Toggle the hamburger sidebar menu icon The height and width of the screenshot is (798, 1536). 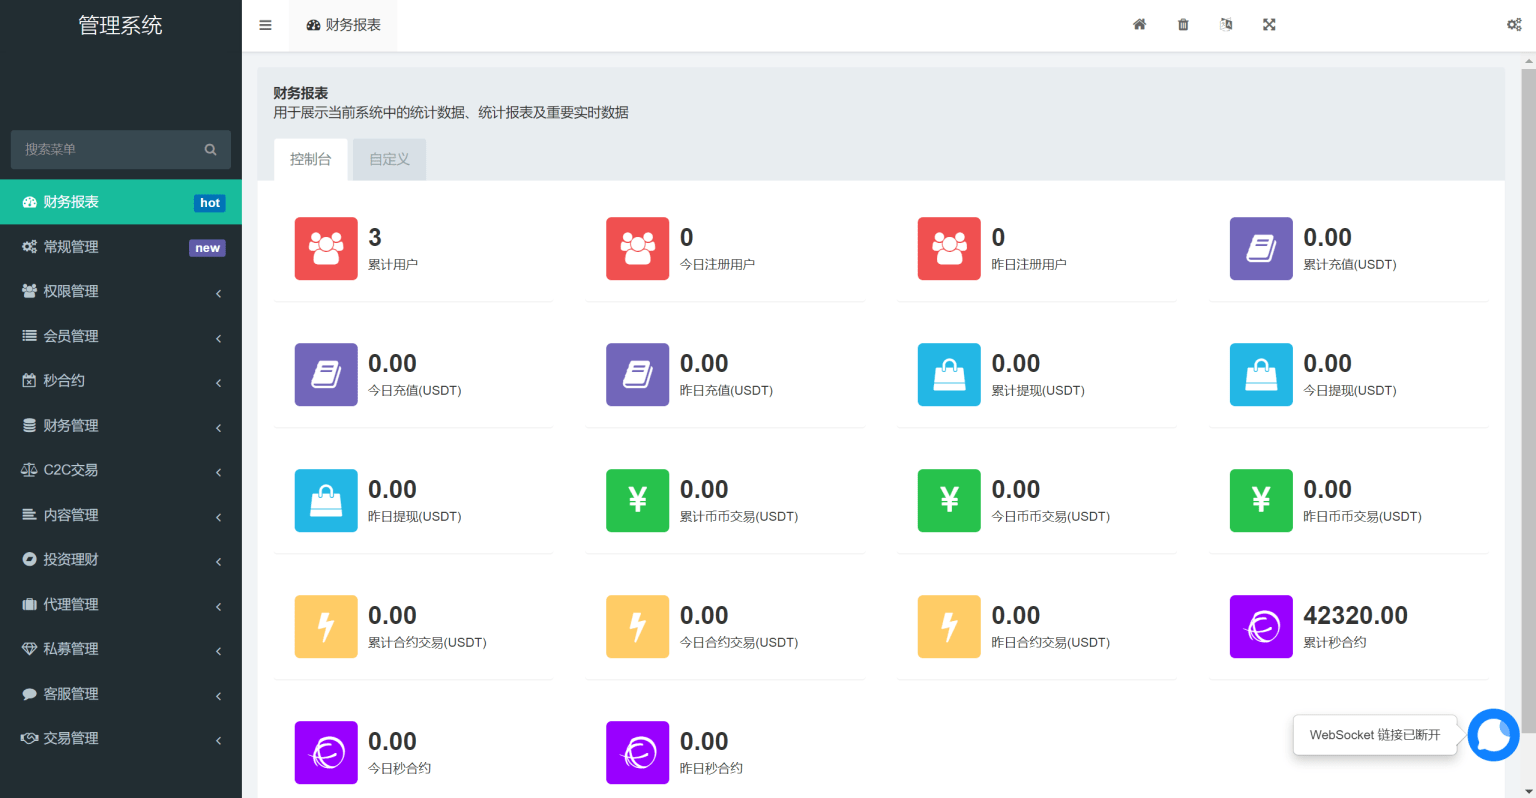click(265, 25)
